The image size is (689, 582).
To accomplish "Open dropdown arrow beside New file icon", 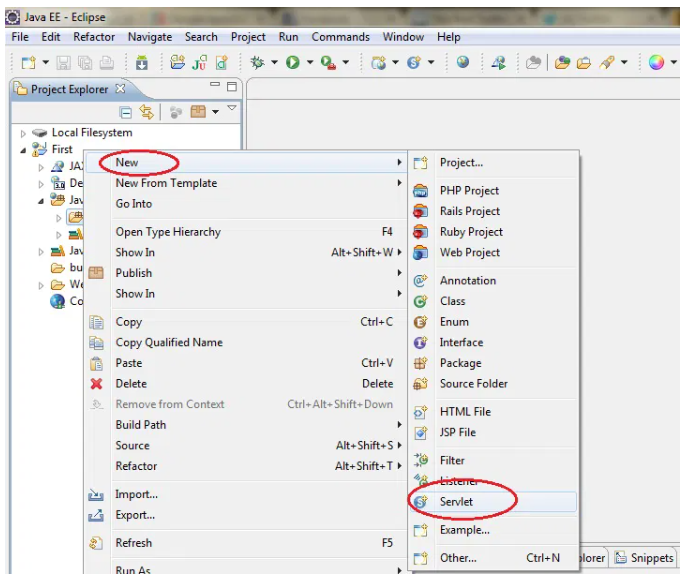I will 44,62.
